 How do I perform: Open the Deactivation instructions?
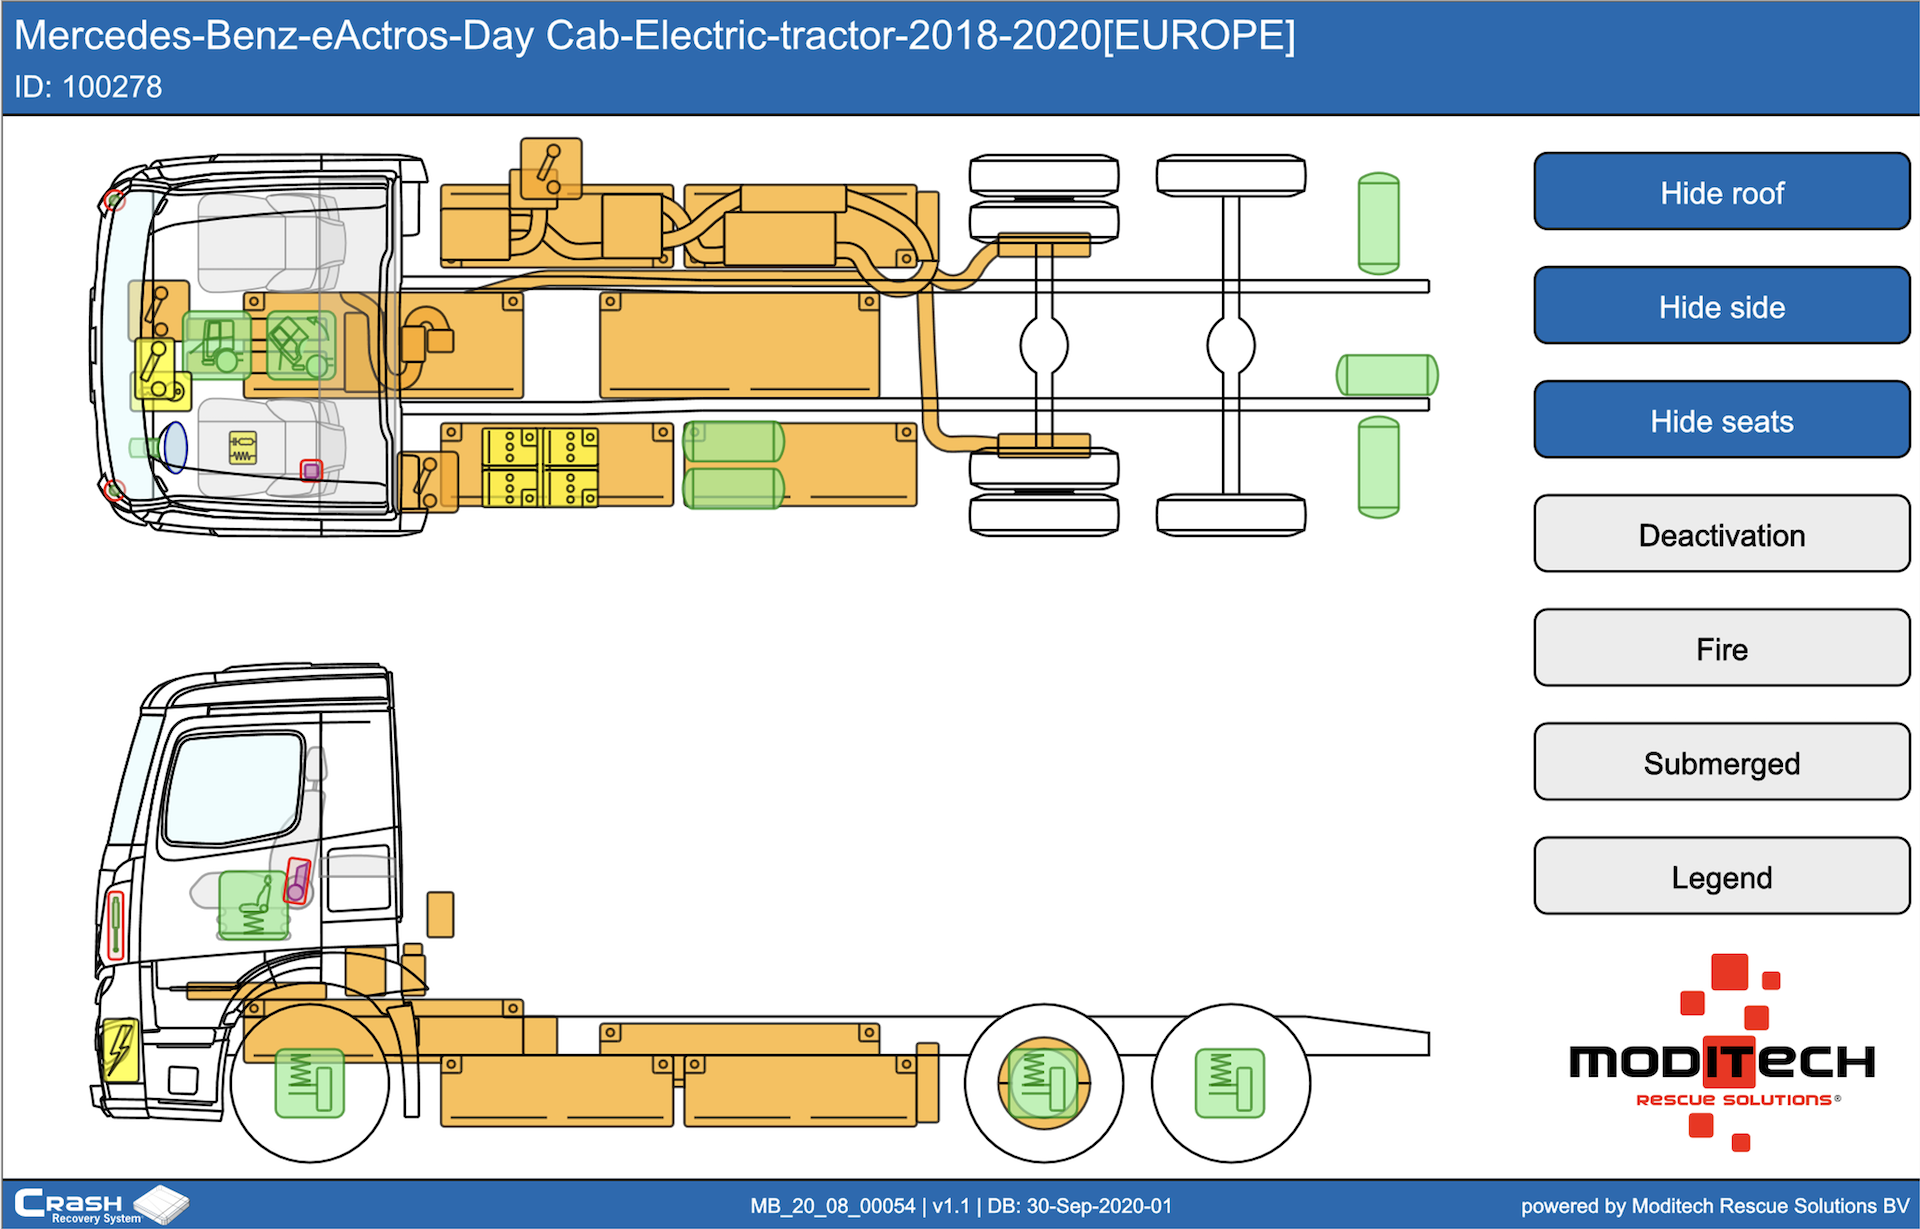pos(1721,534)
